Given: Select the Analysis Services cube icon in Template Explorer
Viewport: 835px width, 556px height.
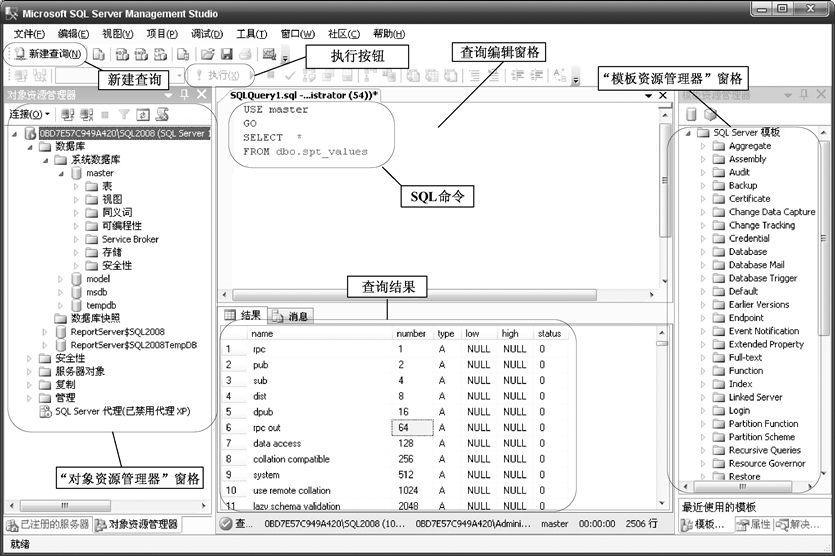Looking at the screenshot, I should point(710,115).
